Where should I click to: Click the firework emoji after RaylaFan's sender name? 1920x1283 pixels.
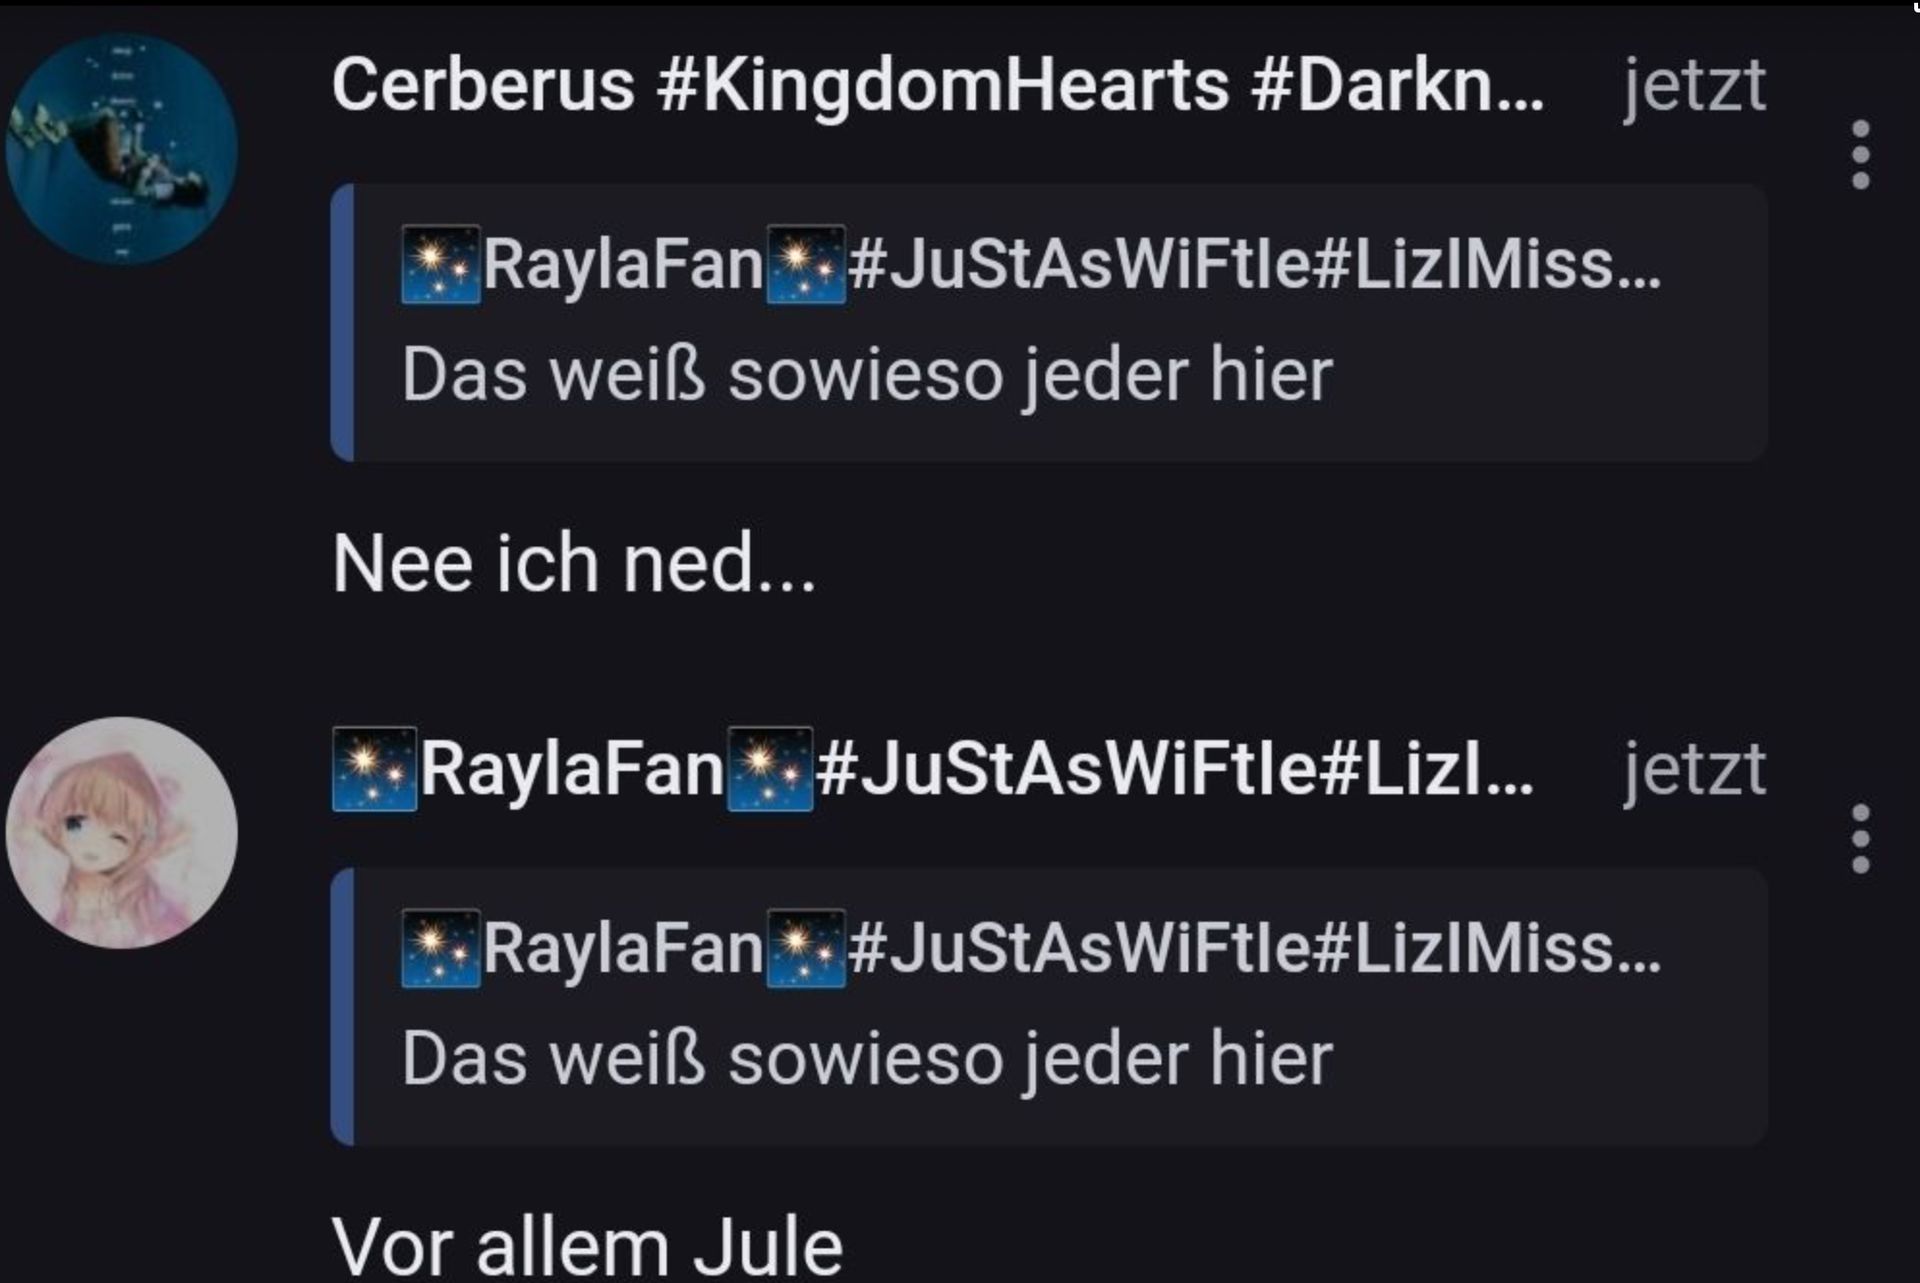[x=769, y=769]
